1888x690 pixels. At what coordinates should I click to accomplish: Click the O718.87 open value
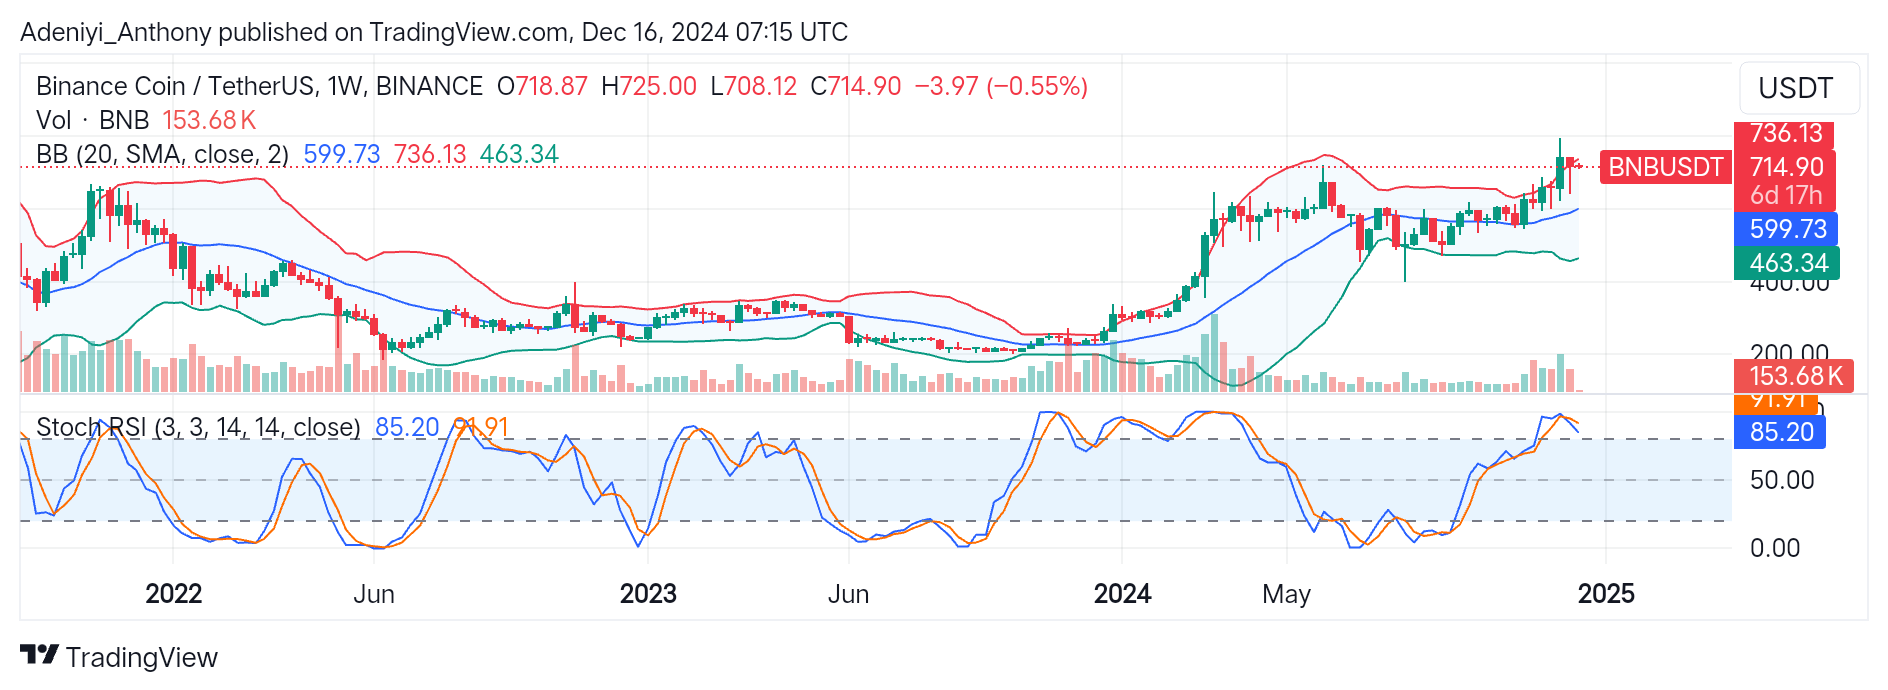click(x=542, y=86)
